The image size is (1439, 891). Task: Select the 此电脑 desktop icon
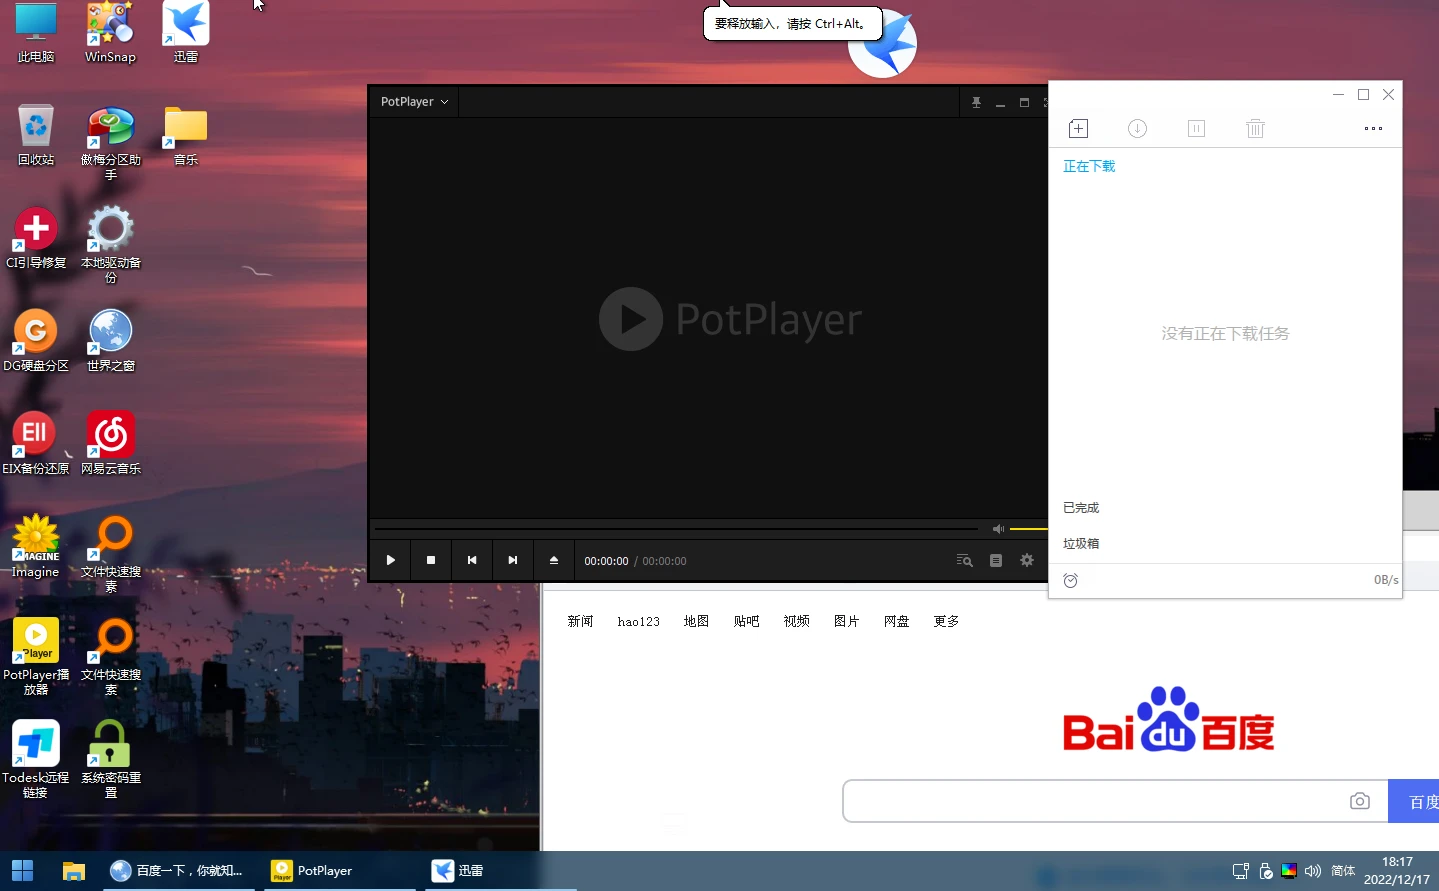click(36, 33)
